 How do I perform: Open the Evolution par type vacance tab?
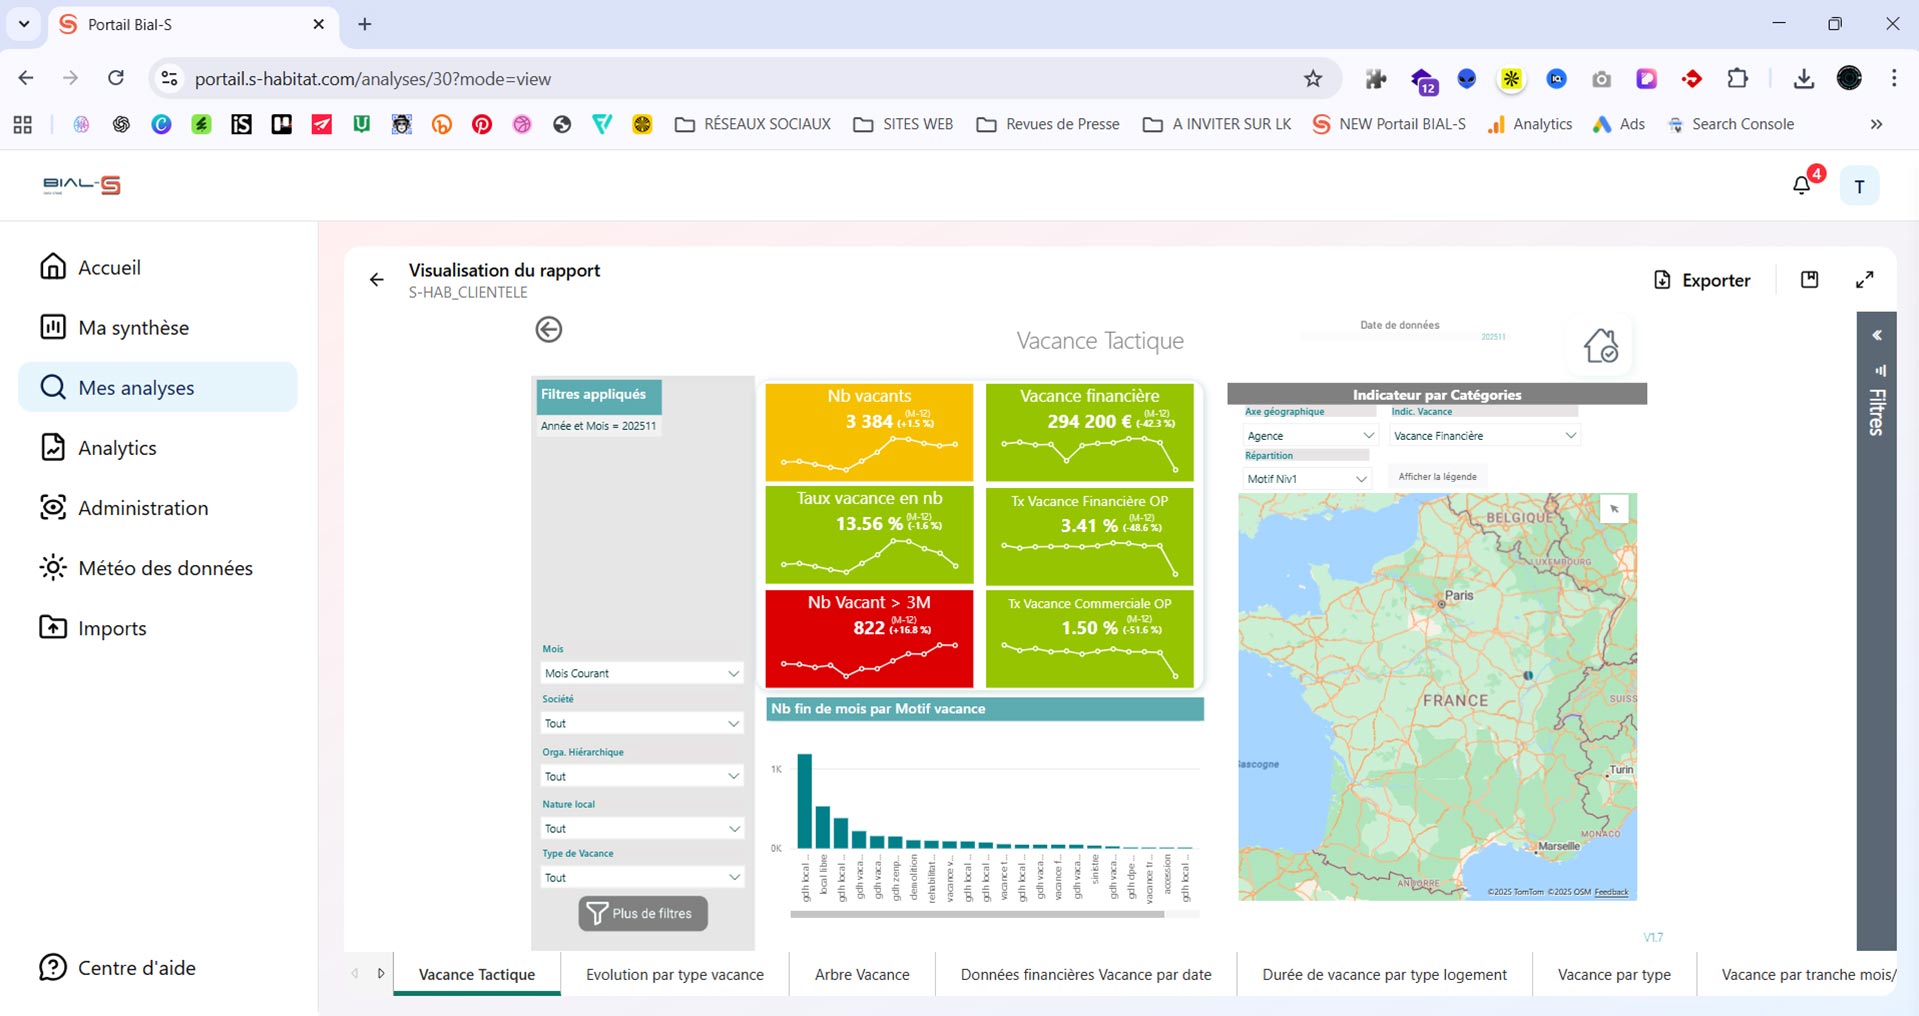coord(674,974)
